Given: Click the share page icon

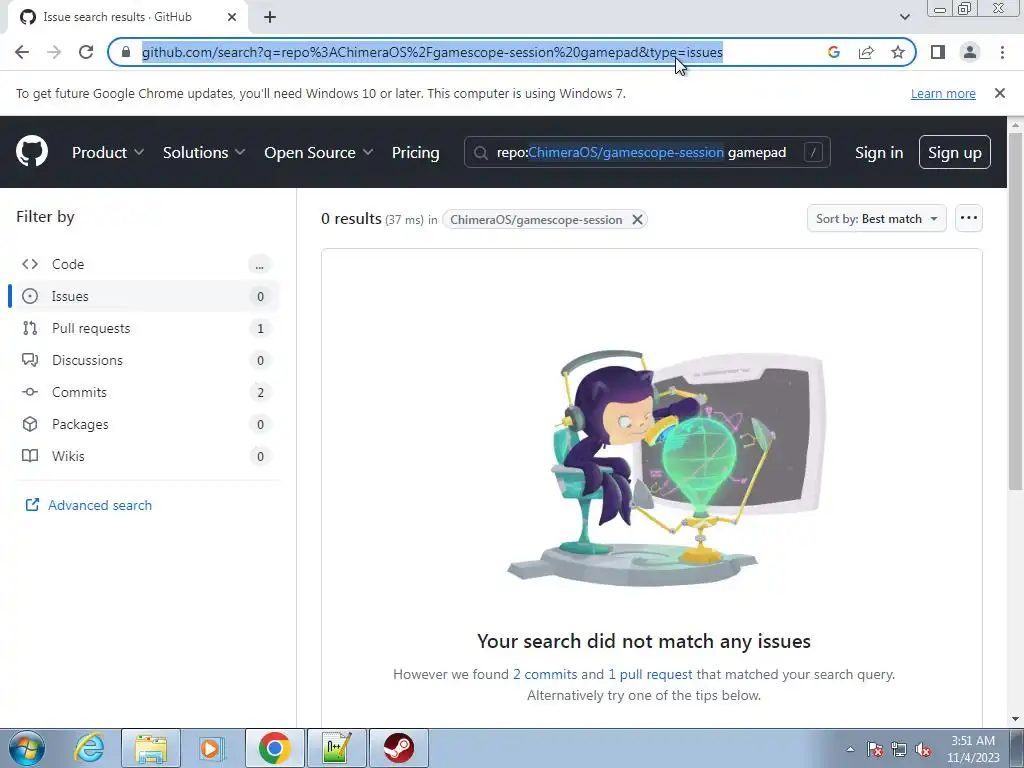Looking at the screenshot, I should click(x=866, y=52).
